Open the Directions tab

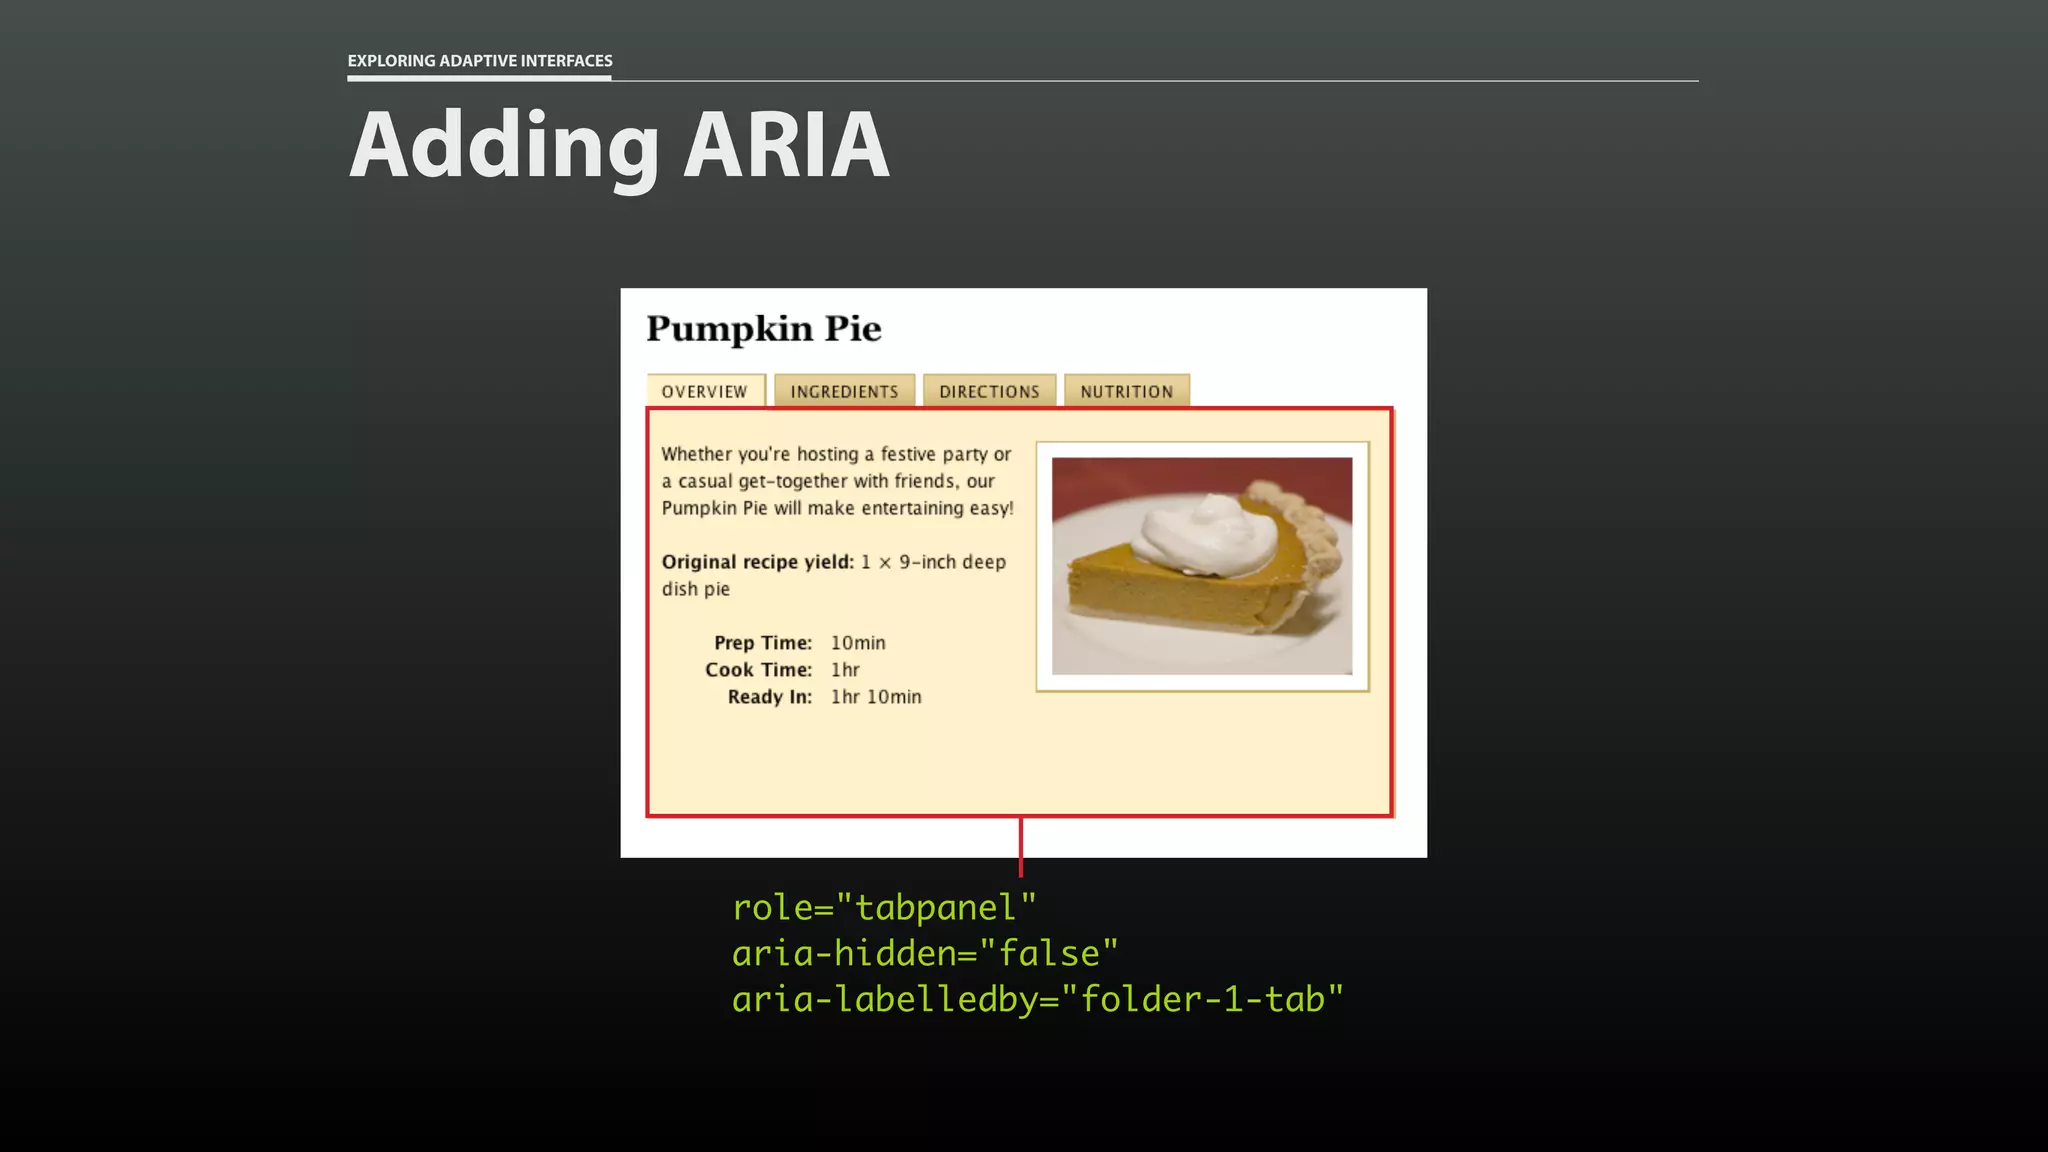click(989, 391)
